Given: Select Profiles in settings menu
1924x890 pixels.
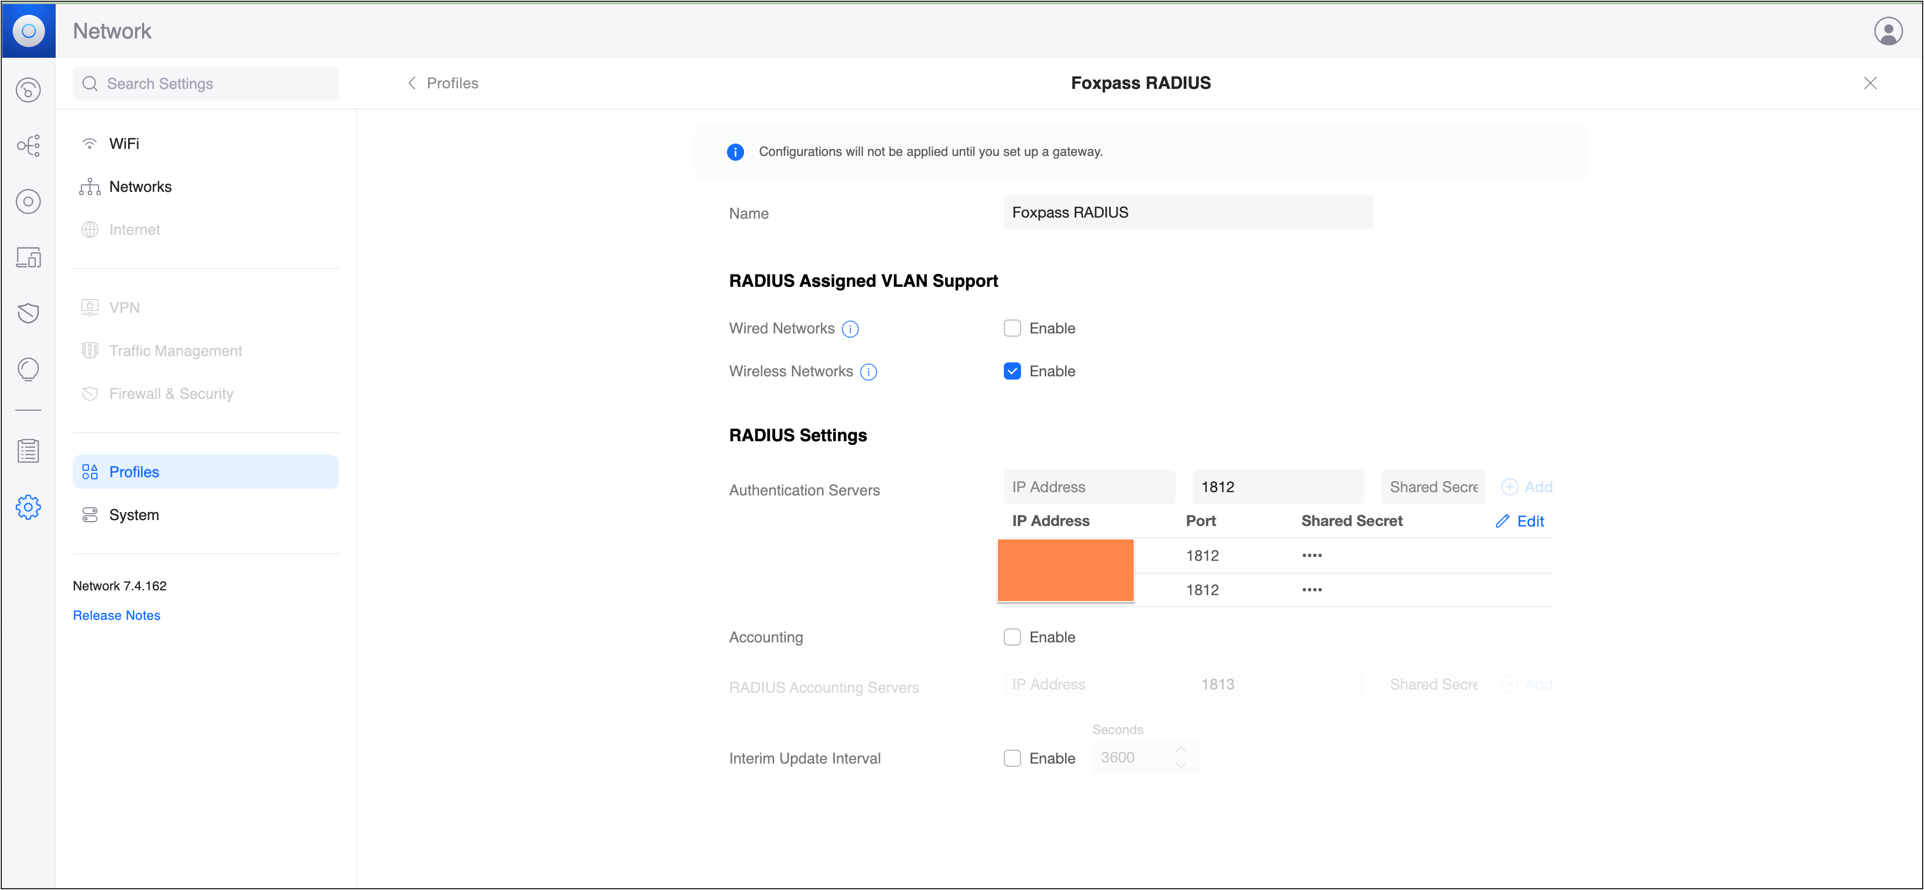Looking at the screenshot, I should coord(205,472).
